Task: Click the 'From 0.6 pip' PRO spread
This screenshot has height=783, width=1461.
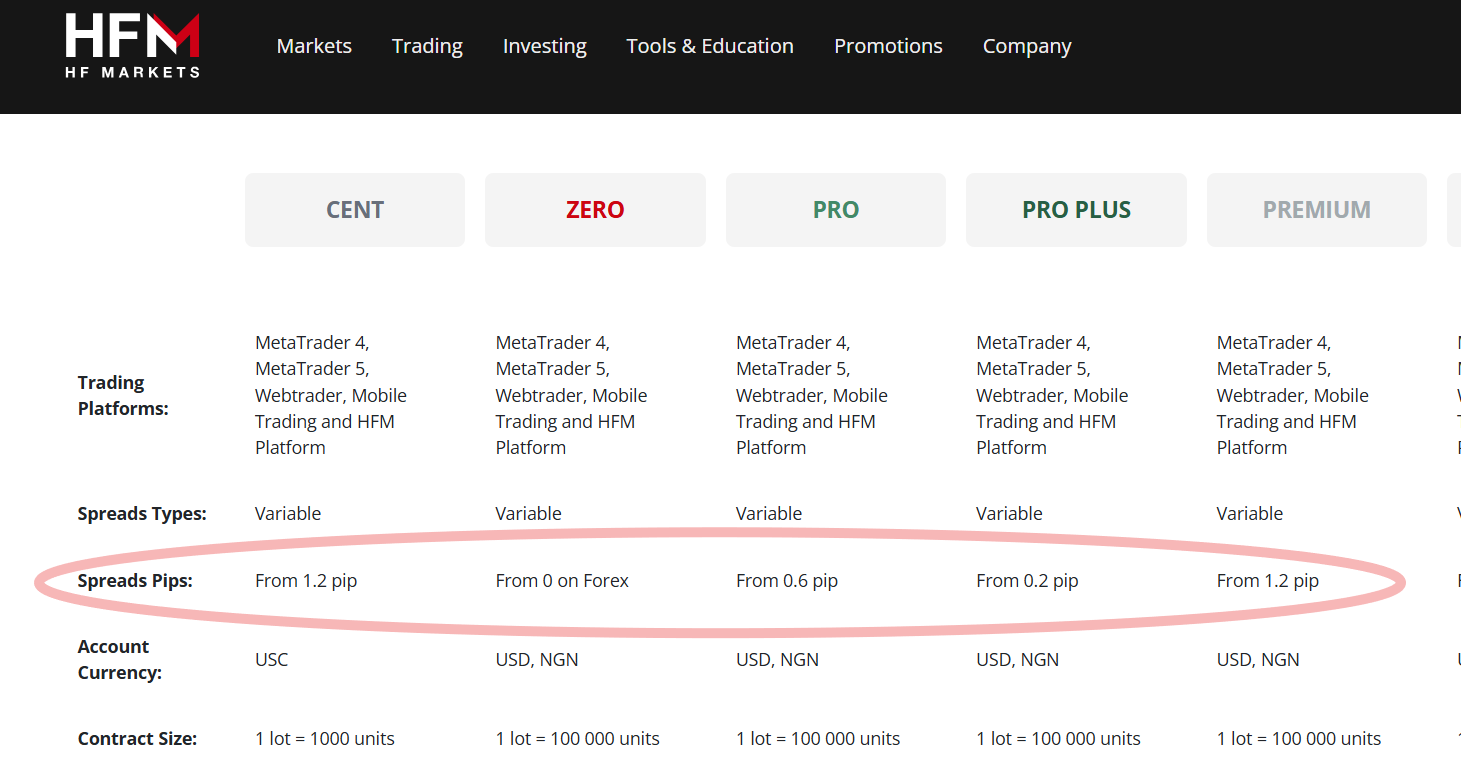Action: tap(787, 581)
